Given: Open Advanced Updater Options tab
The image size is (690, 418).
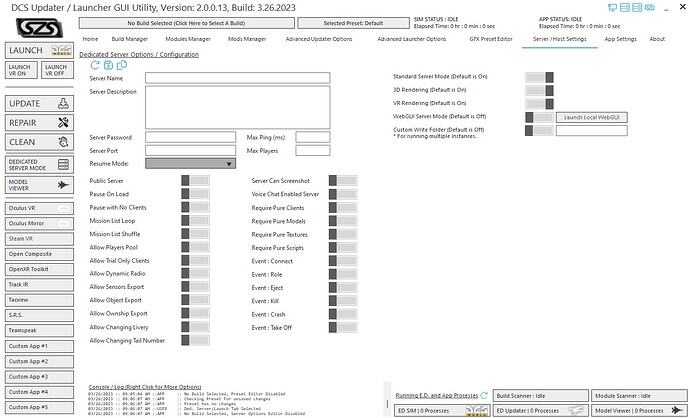Looking at the screenshot, I should click(319, 39).
